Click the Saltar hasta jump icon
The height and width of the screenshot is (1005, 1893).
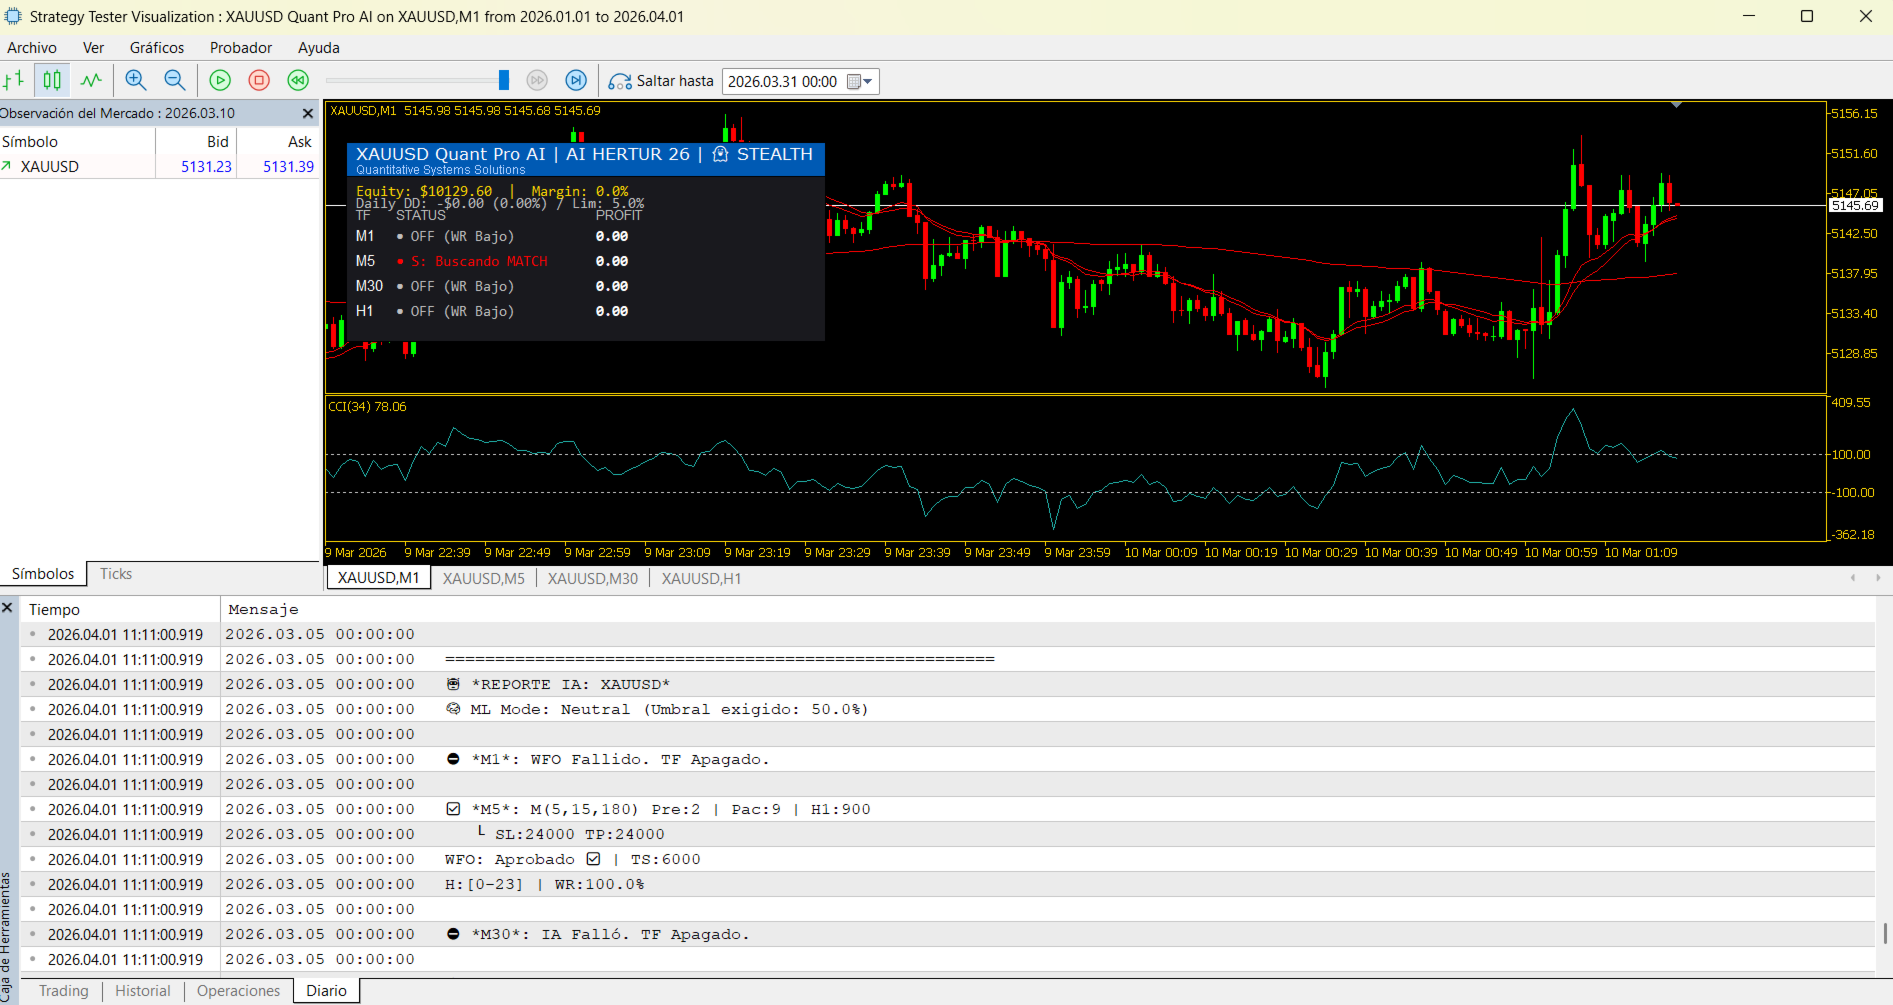tap(620, 82)
